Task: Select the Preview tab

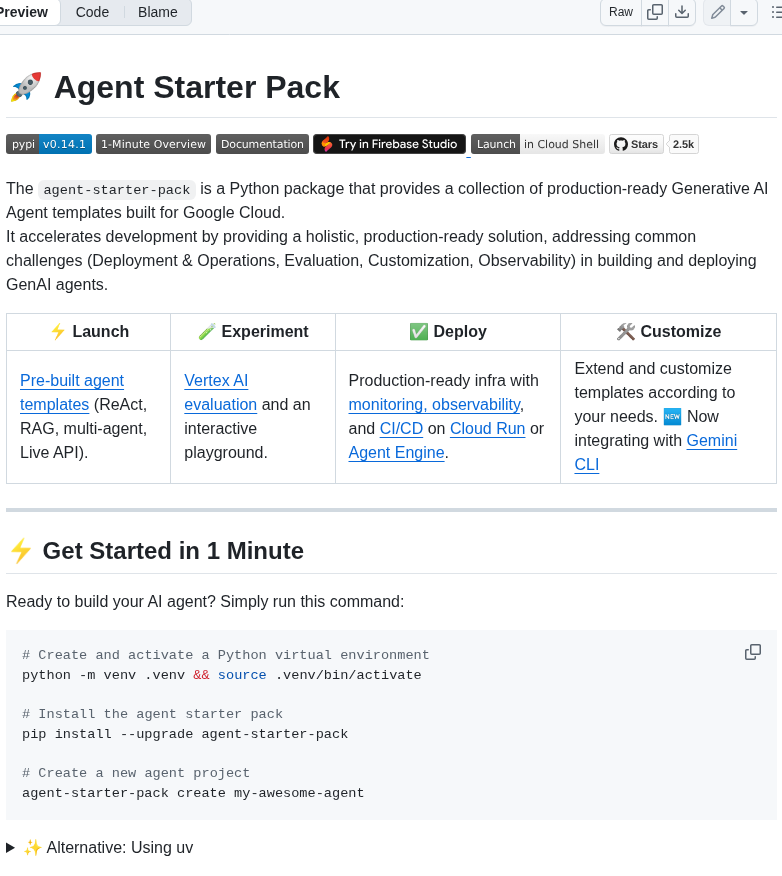Action: [x=22, y=12]
